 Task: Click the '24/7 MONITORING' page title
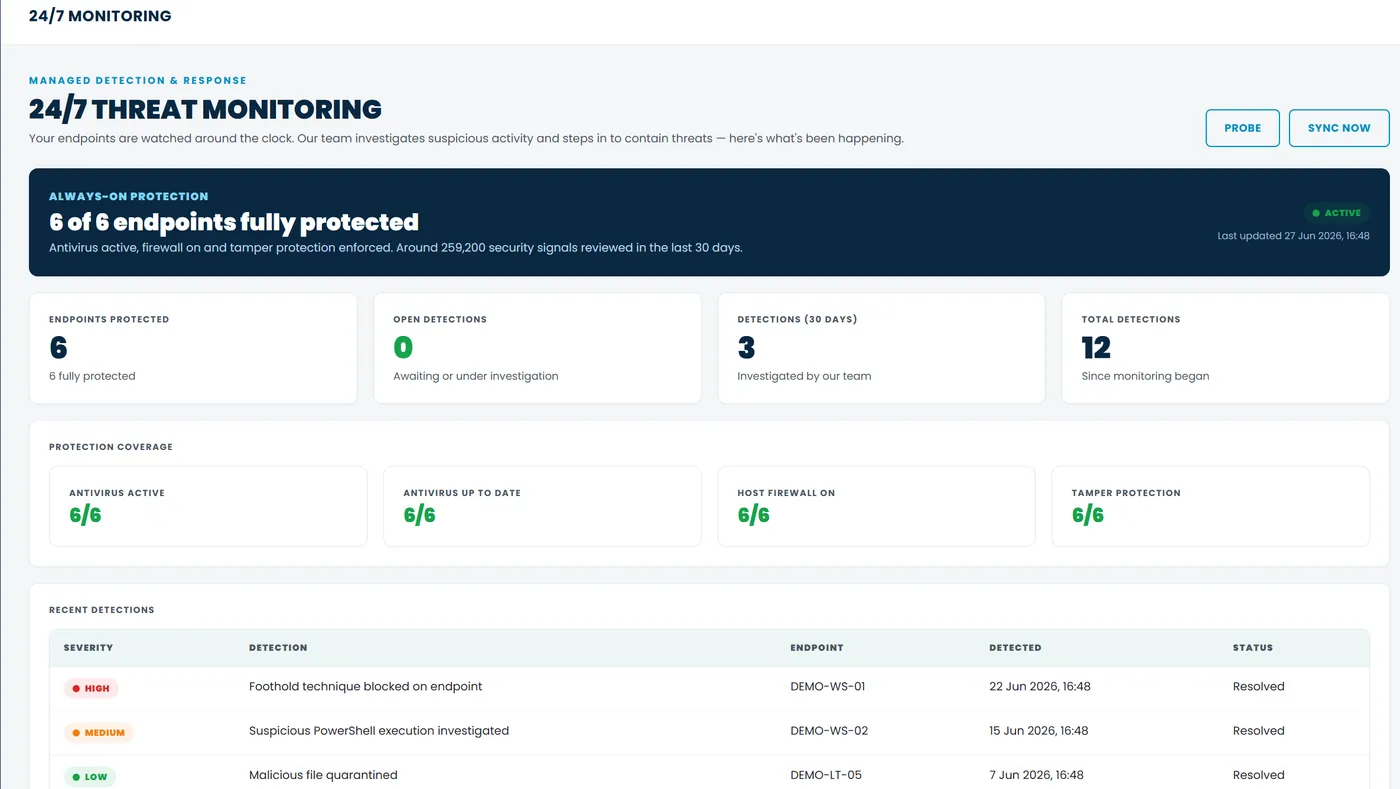(x=100, y=16)
